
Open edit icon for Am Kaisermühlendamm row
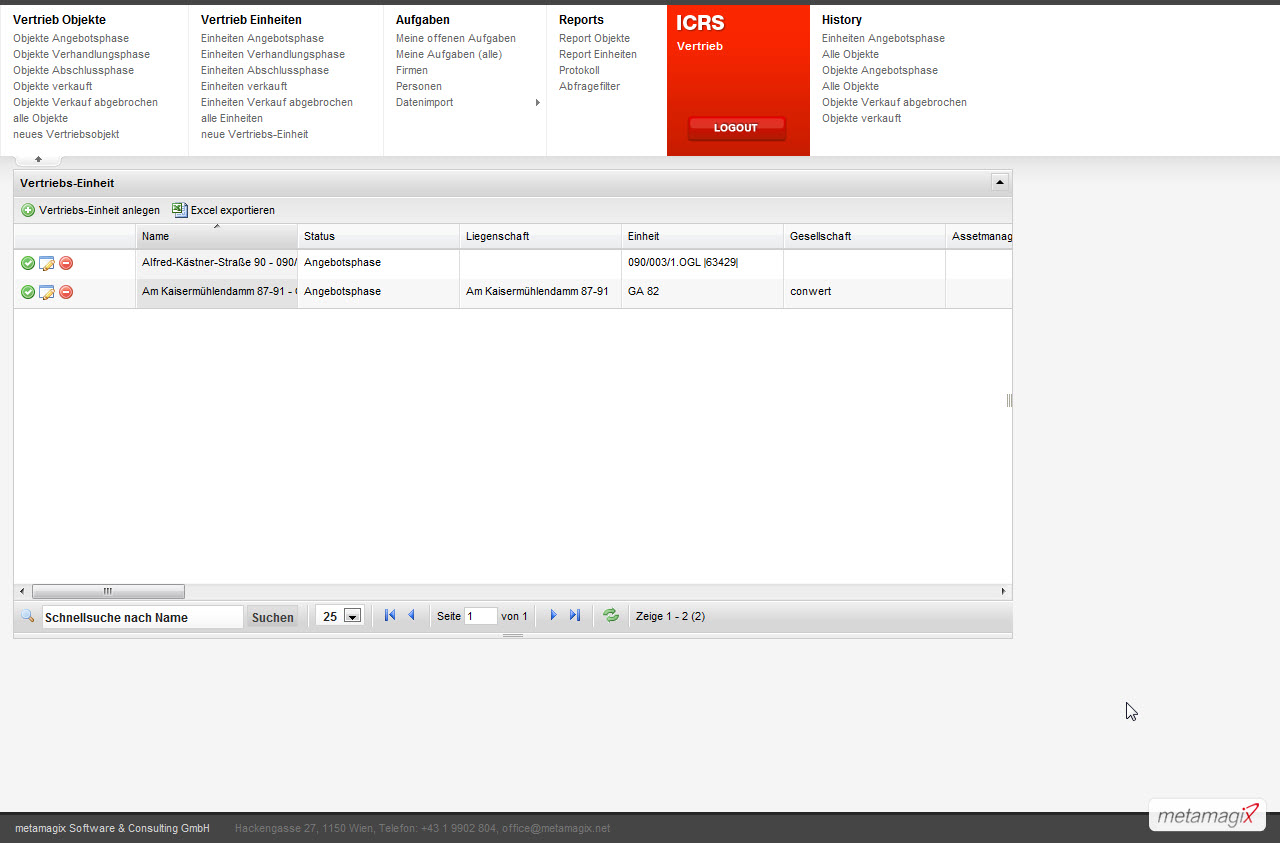(x=46, y=292)
